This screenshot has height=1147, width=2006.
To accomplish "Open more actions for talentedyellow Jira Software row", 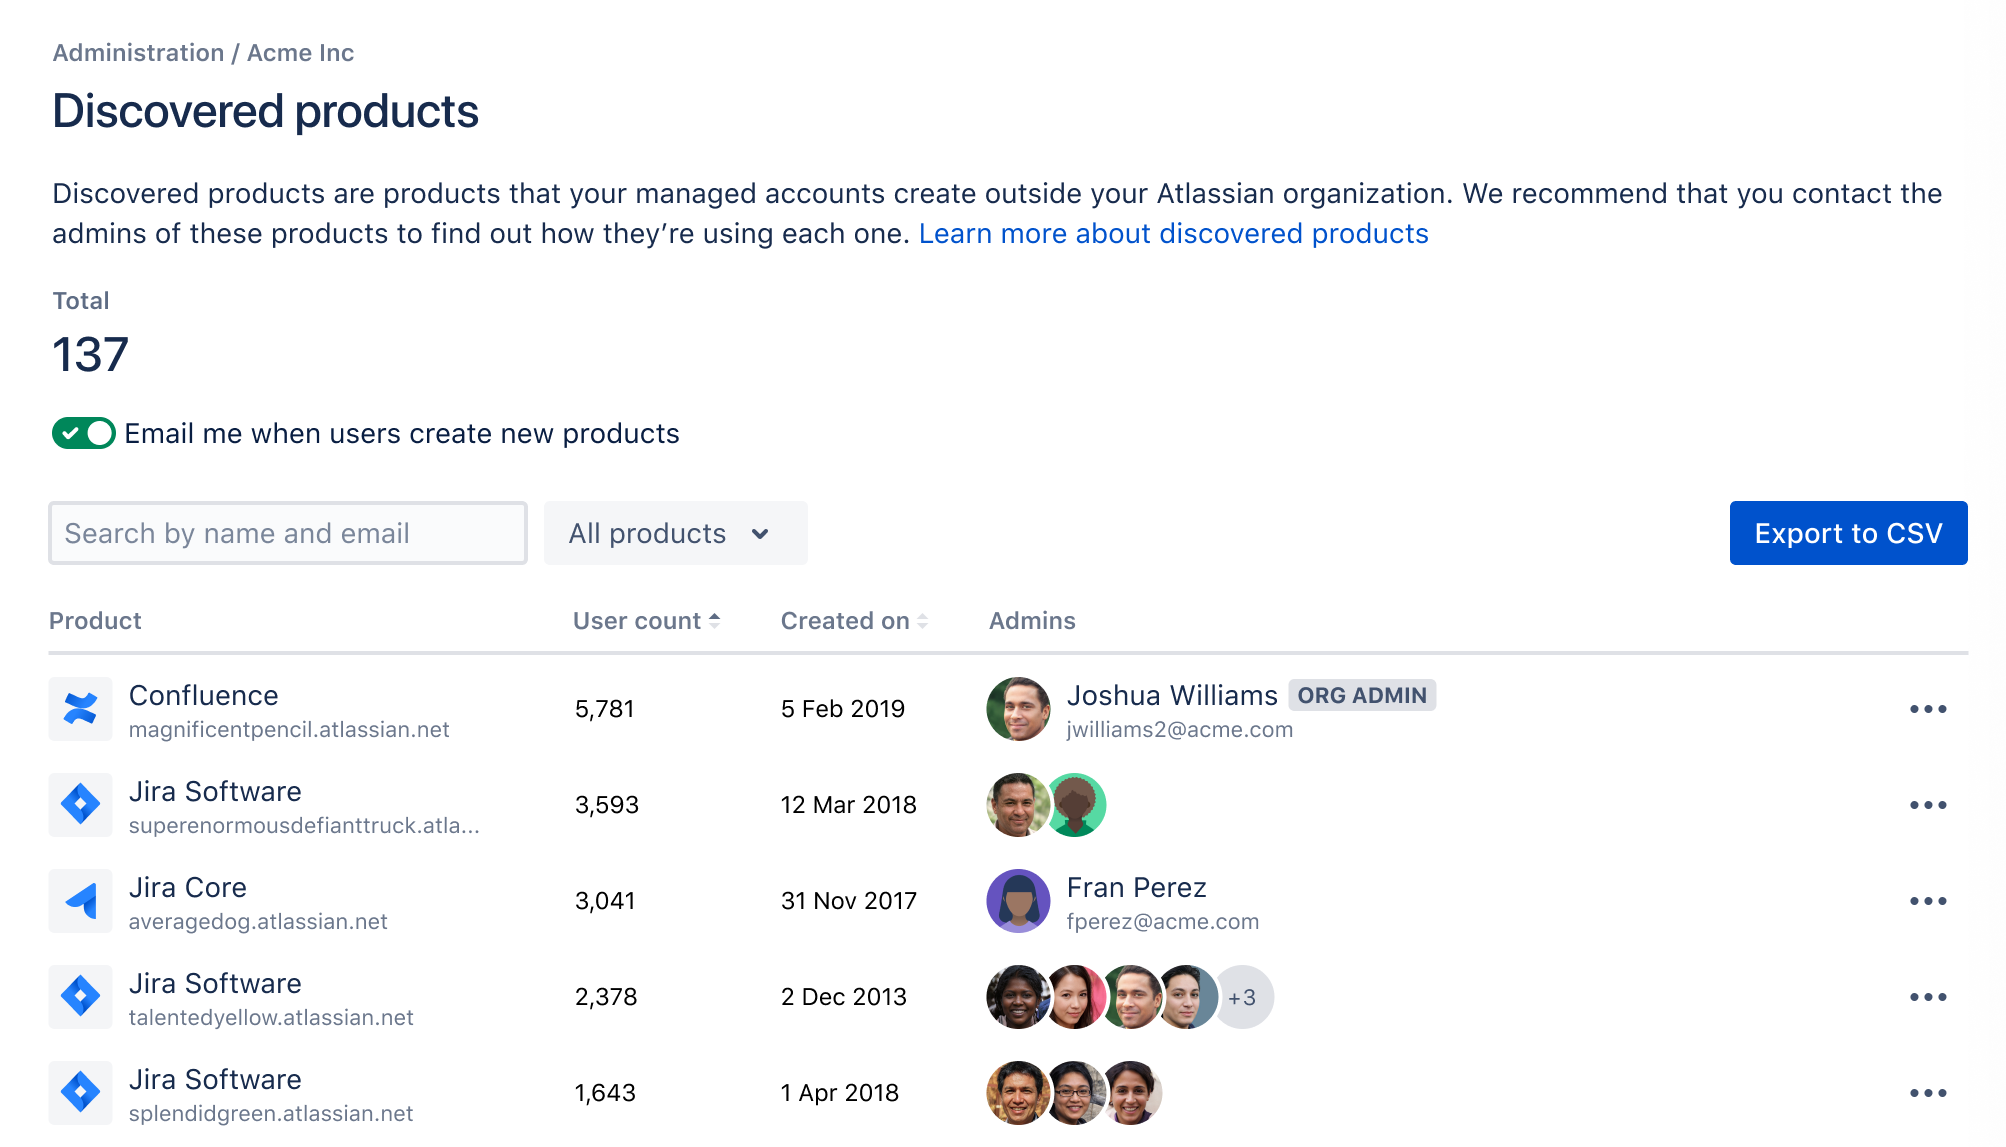I will [x=1927, y=997].
